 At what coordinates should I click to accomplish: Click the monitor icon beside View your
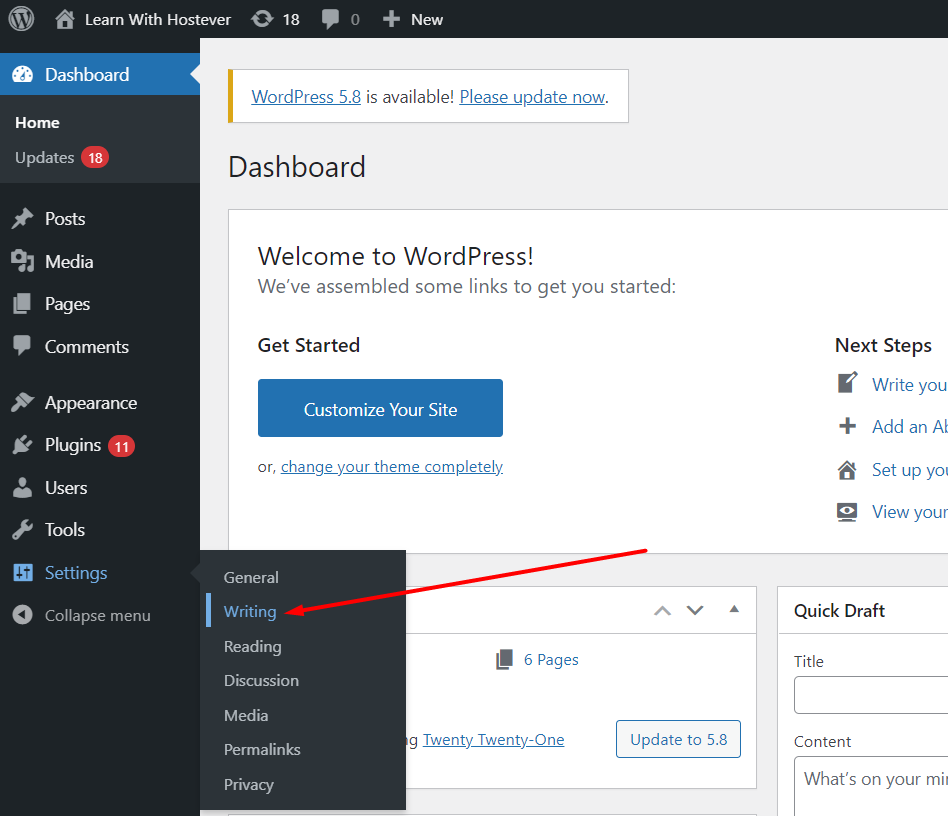847,512
